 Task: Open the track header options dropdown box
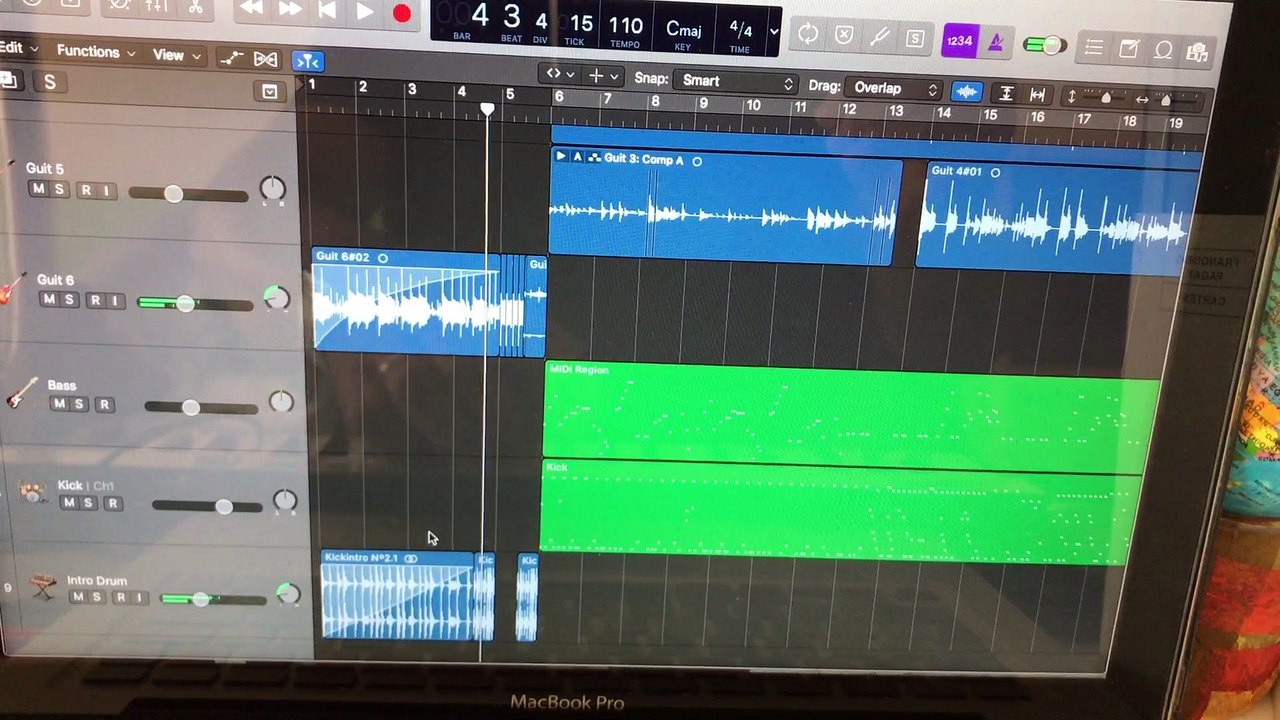coord(269,92)
